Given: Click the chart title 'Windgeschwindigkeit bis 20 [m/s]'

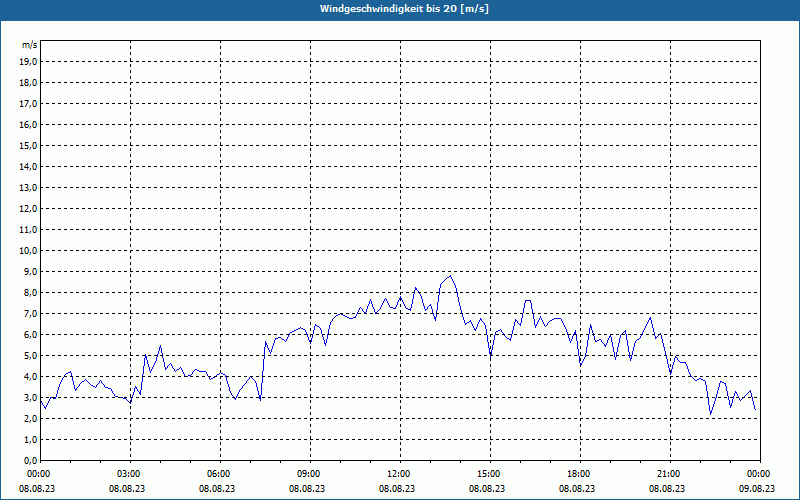Looking at the screenshot, I should point(404,9).
